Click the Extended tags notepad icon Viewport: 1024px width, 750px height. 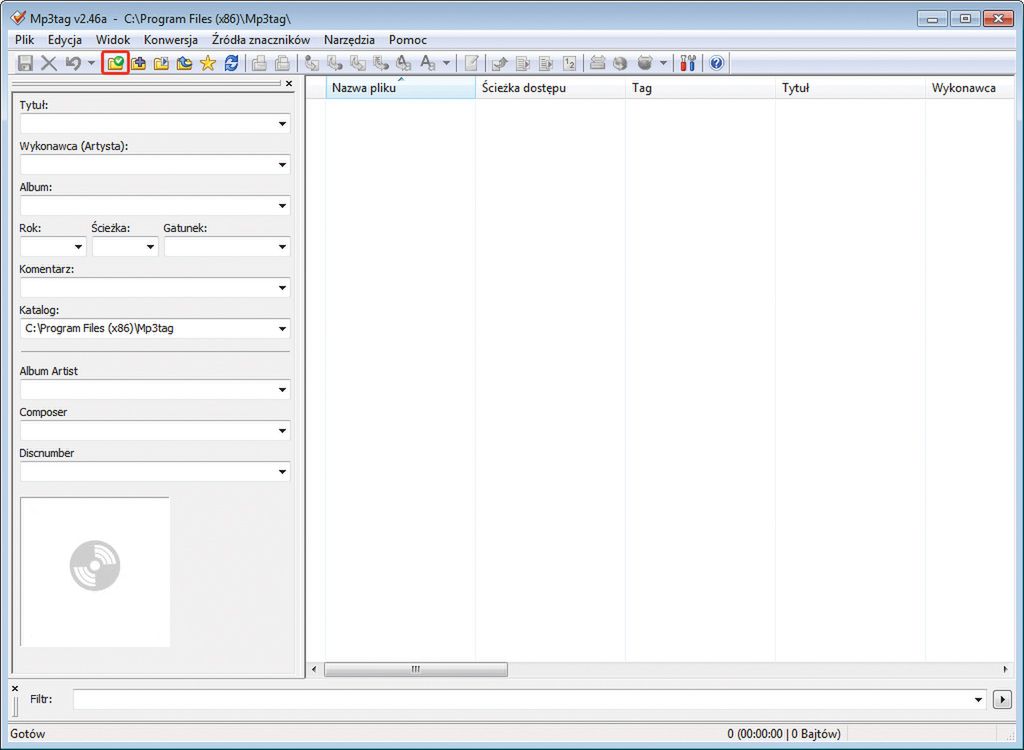471,63
